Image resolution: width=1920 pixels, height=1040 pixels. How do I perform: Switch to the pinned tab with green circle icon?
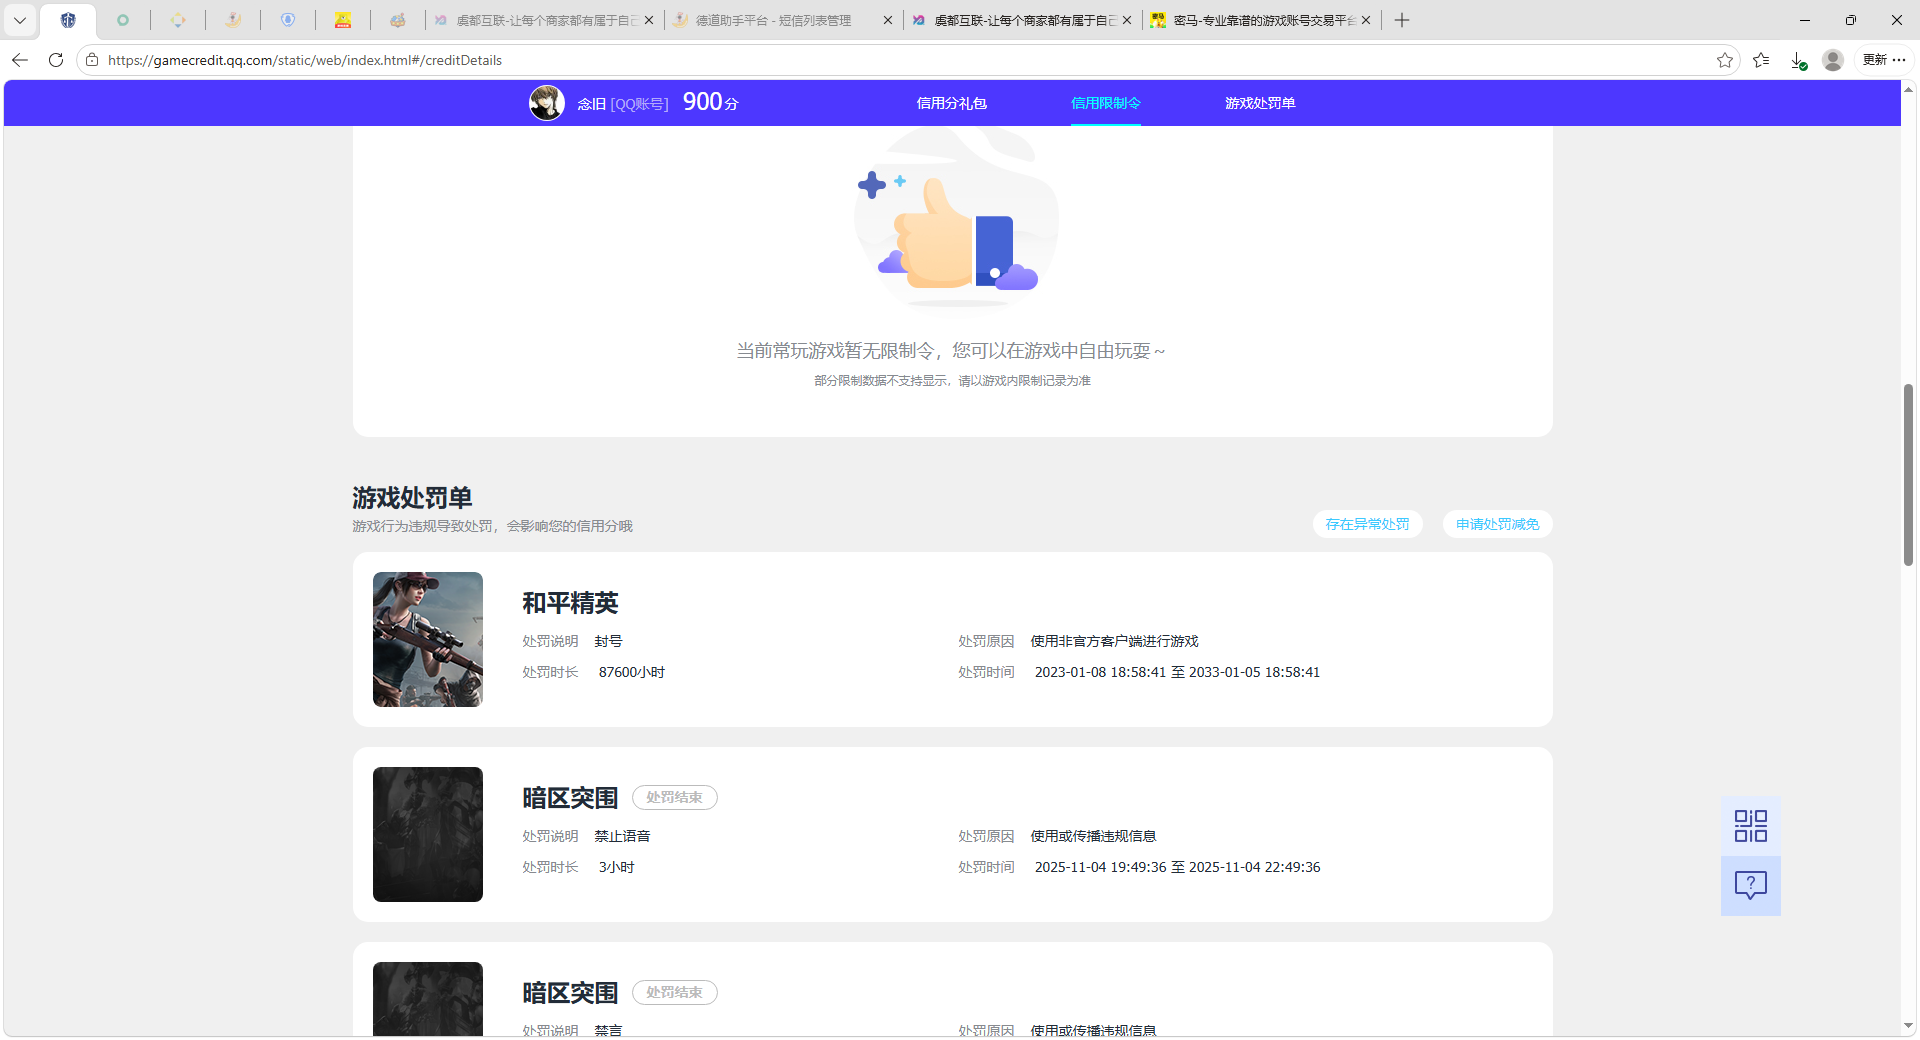click(123, 20)
